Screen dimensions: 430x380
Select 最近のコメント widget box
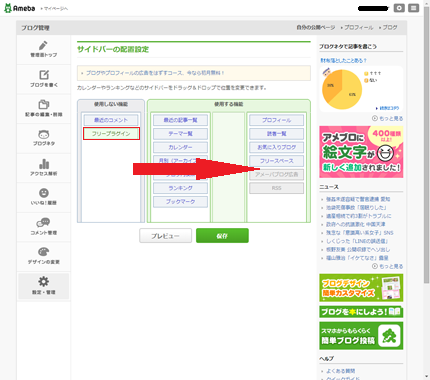pos(111,120)
